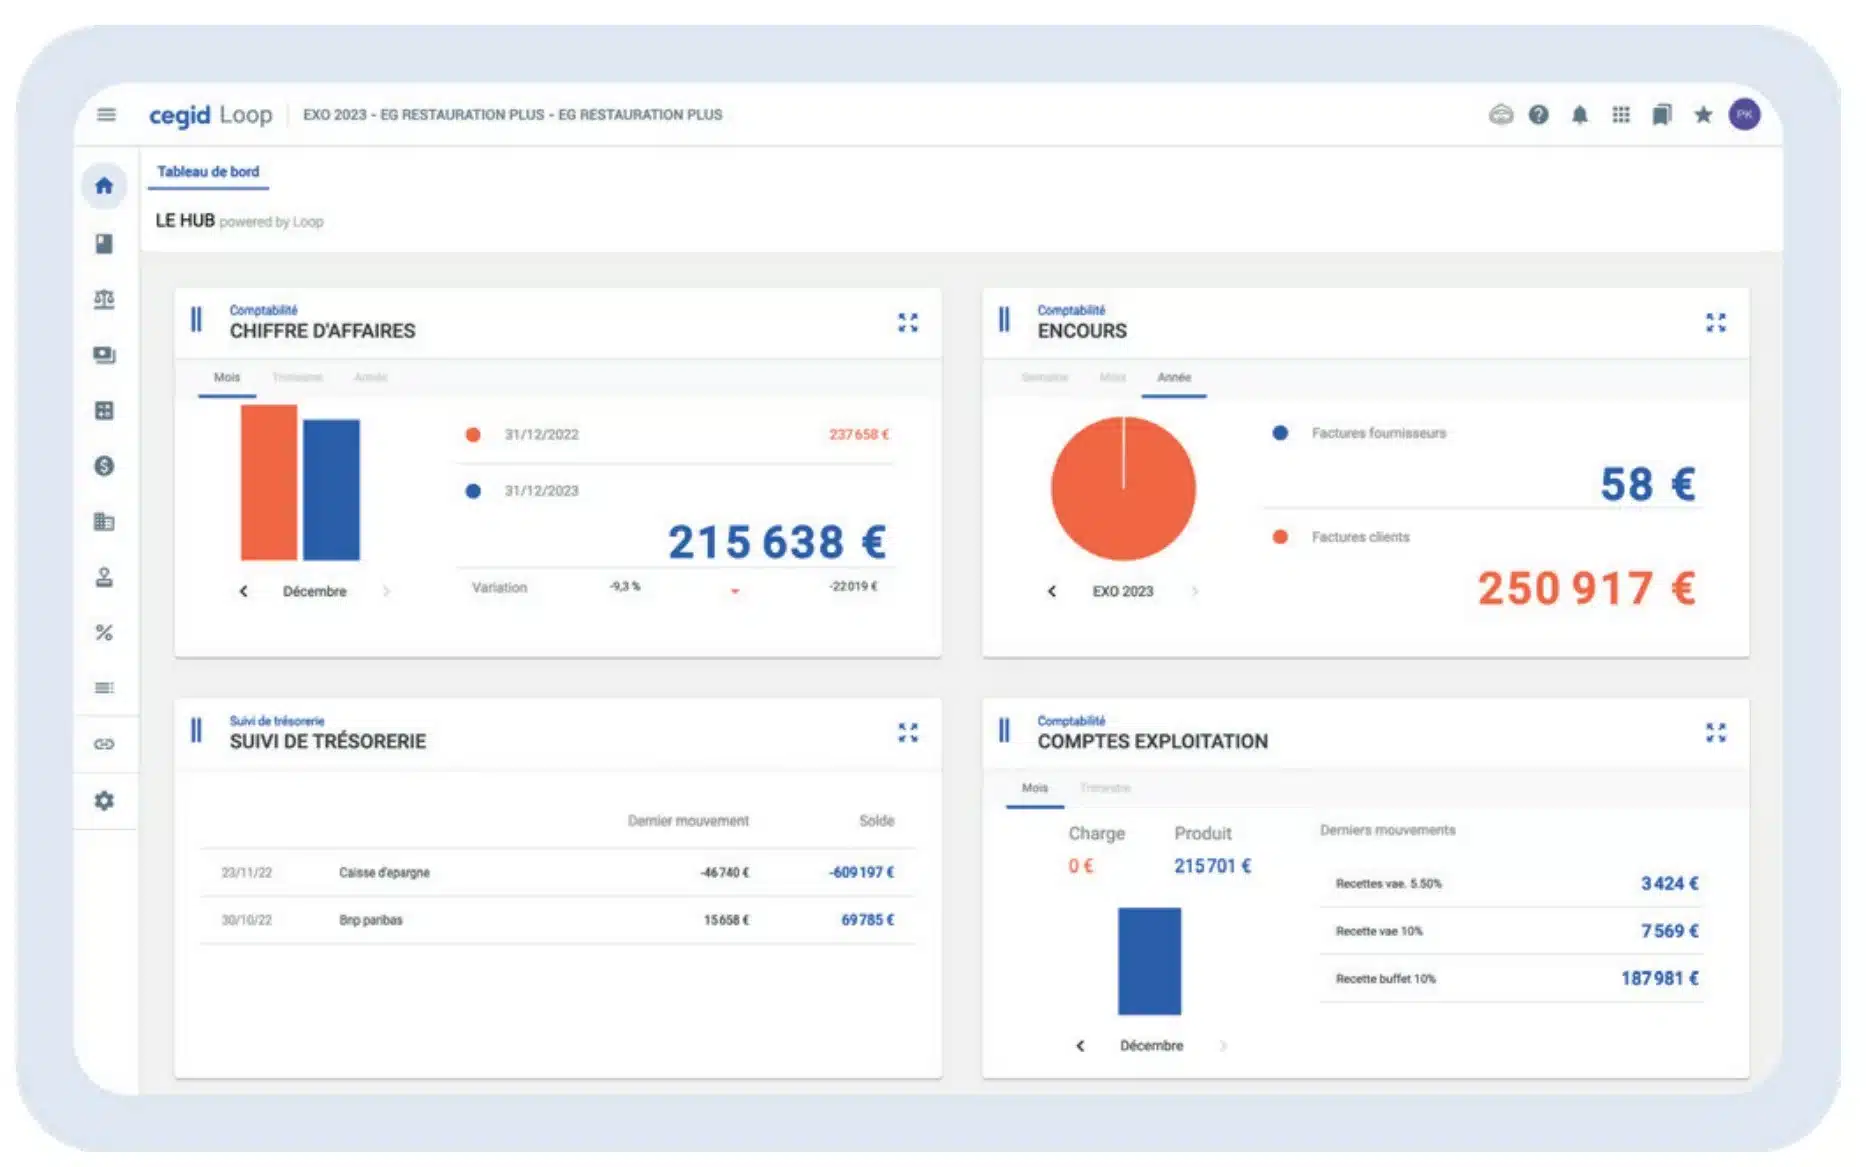Open the percent sidebar icon
This screenshot has width=1866, height=1167.
104,633
